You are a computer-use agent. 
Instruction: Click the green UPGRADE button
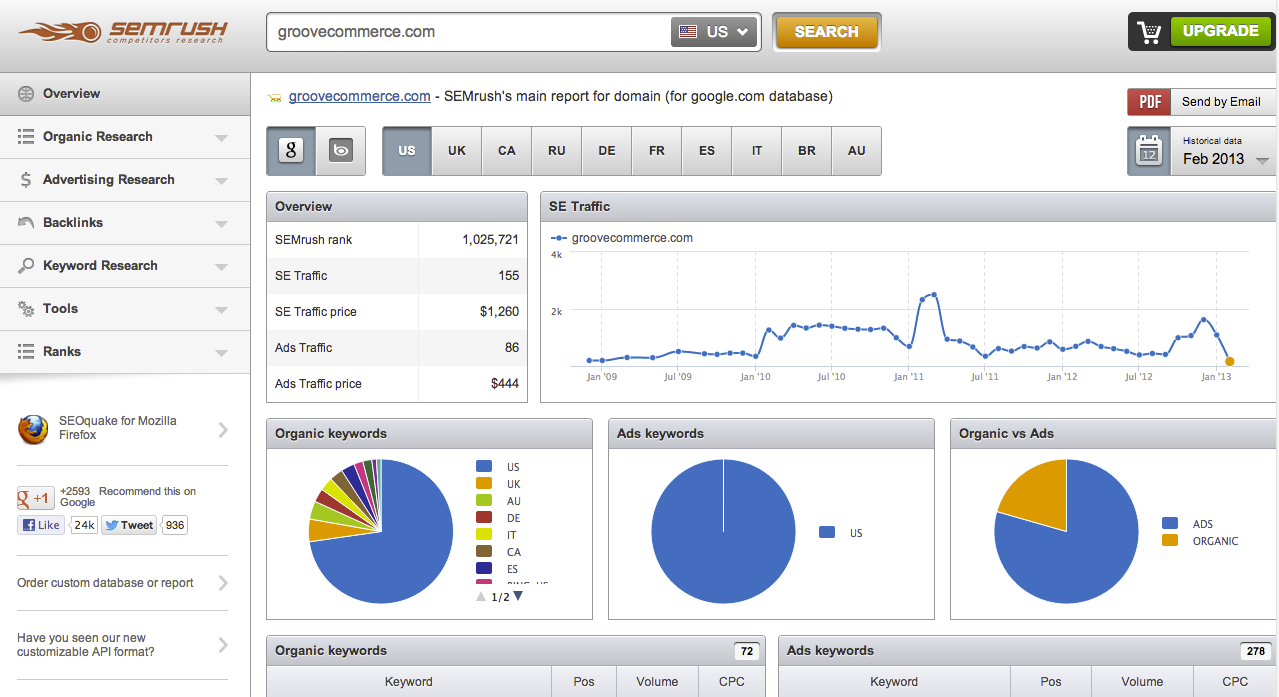pos(1220,31)
